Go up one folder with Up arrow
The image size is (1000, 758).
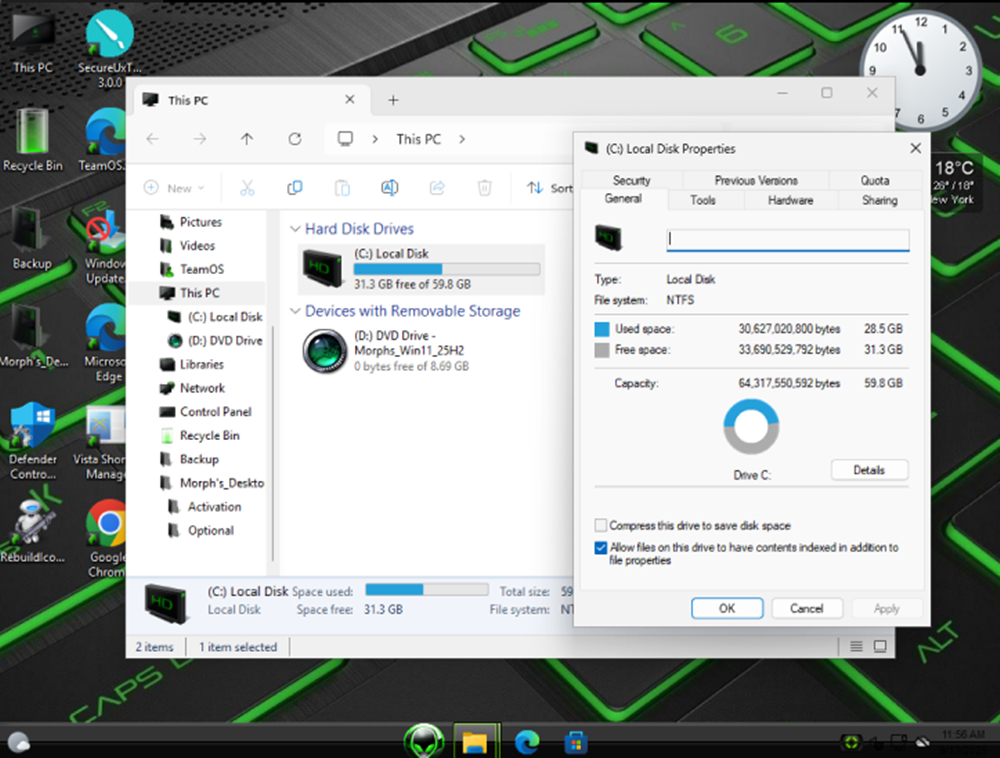coord(247,139)
